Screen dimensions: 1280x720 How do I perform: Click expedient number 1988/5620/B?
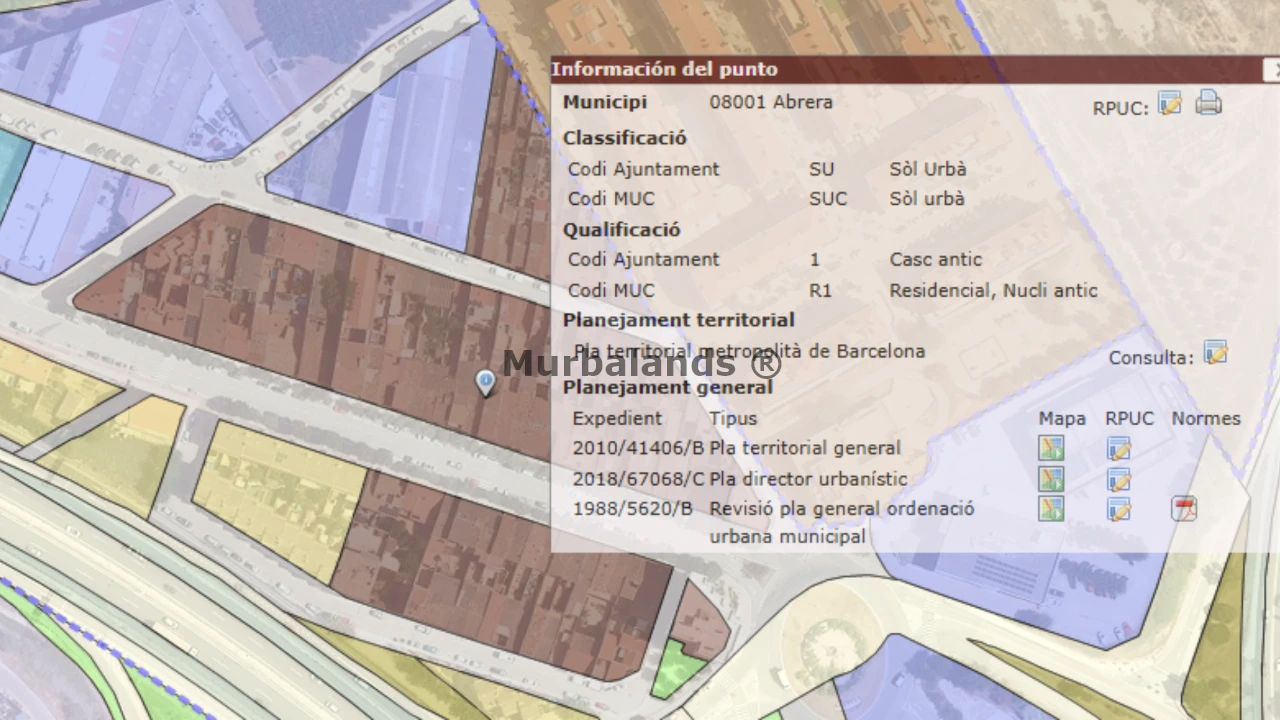[632, 509]
